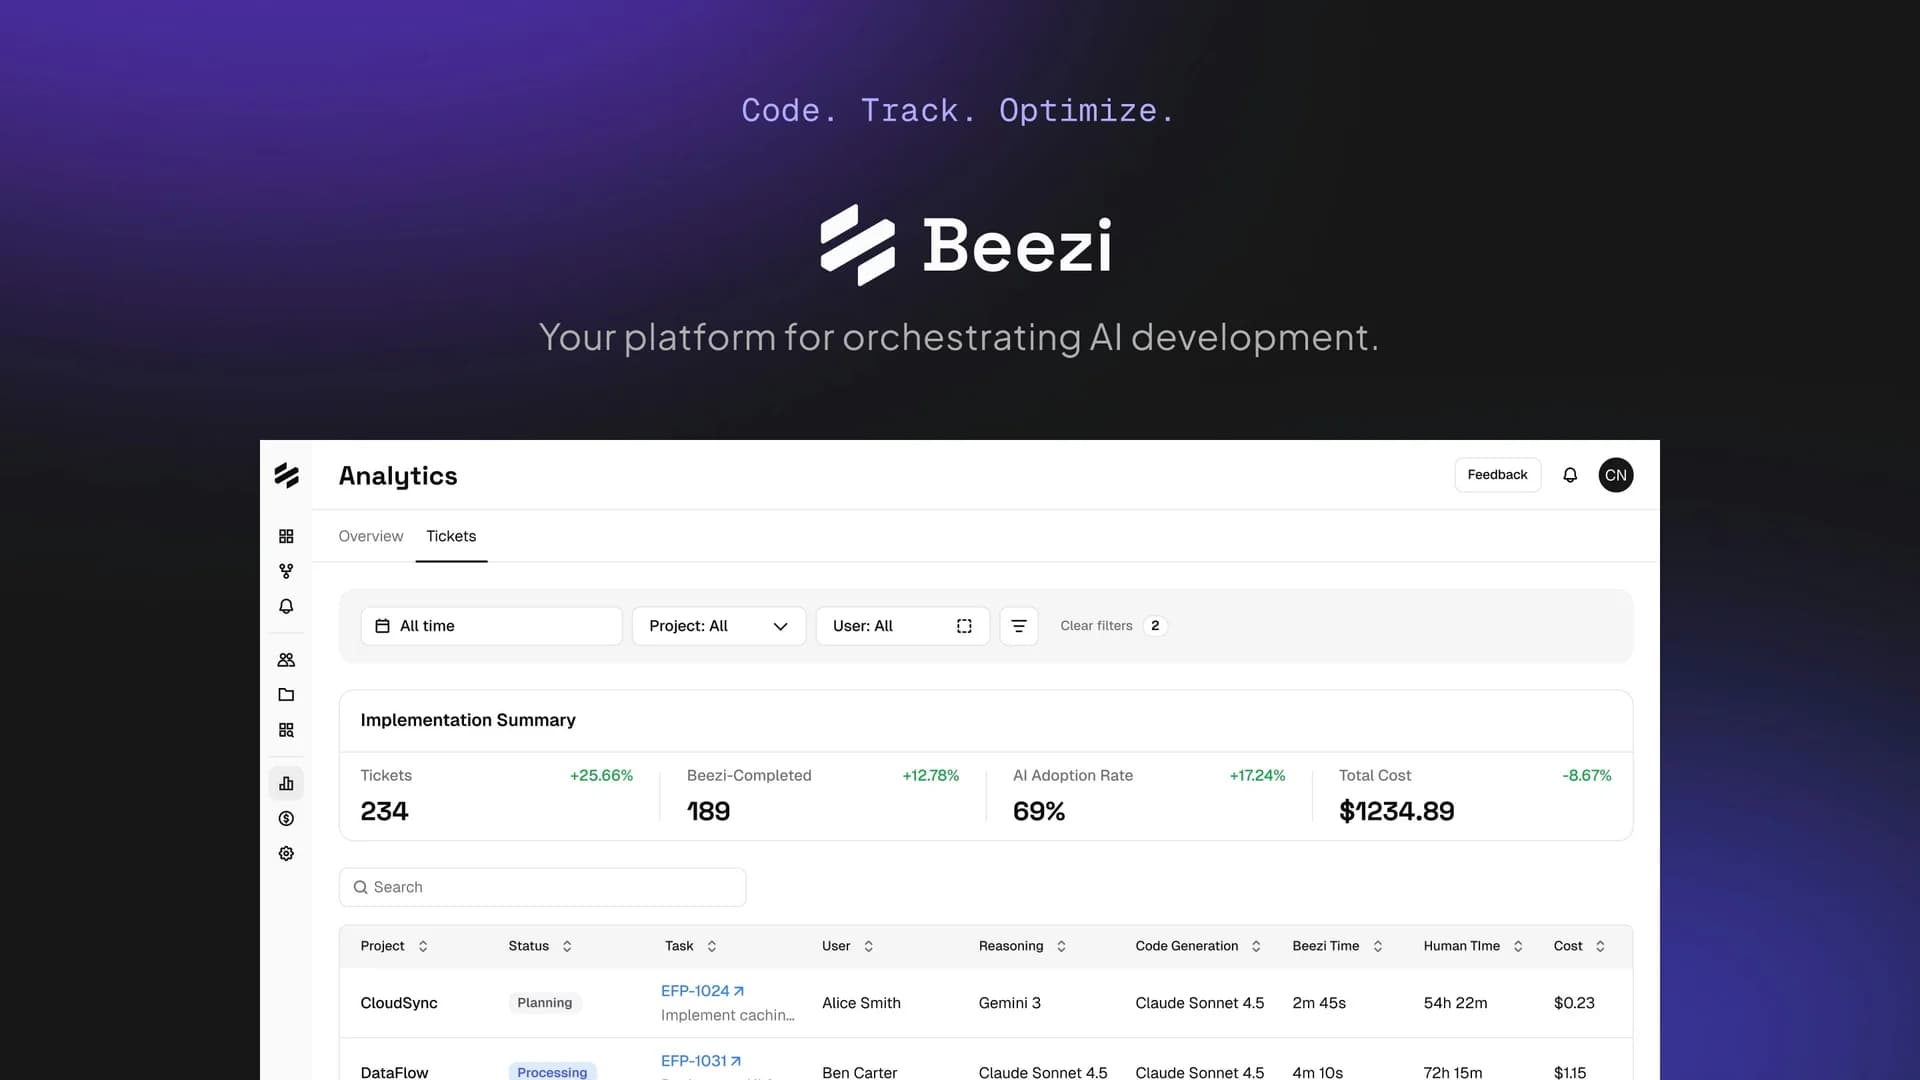Select the Tickets tab
Image resolution: width=1920 pixels, height=1080 pixels.
[451, 536]
